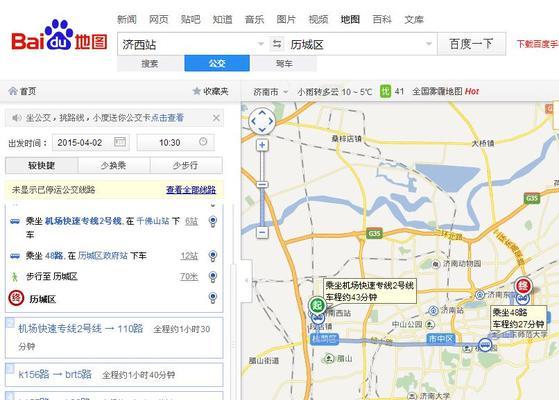Screen dimensions: 559x400
Task: Locate the 历城区 end point on map
Action: (213, 297)
